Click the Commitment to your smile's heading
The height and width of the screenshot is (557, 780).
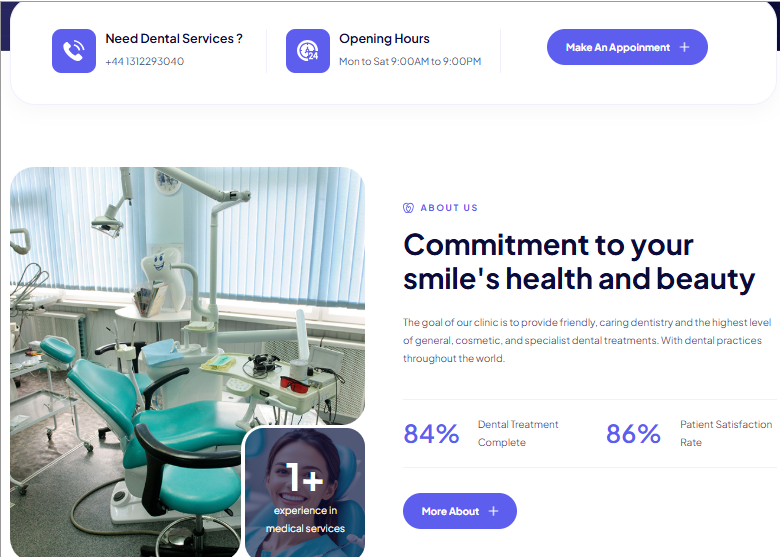point(579,262)
